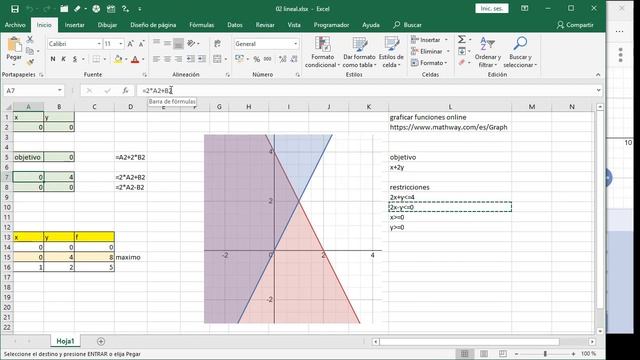
Task: Add a new sheet plus icon
Action: [x=101, y=341]
